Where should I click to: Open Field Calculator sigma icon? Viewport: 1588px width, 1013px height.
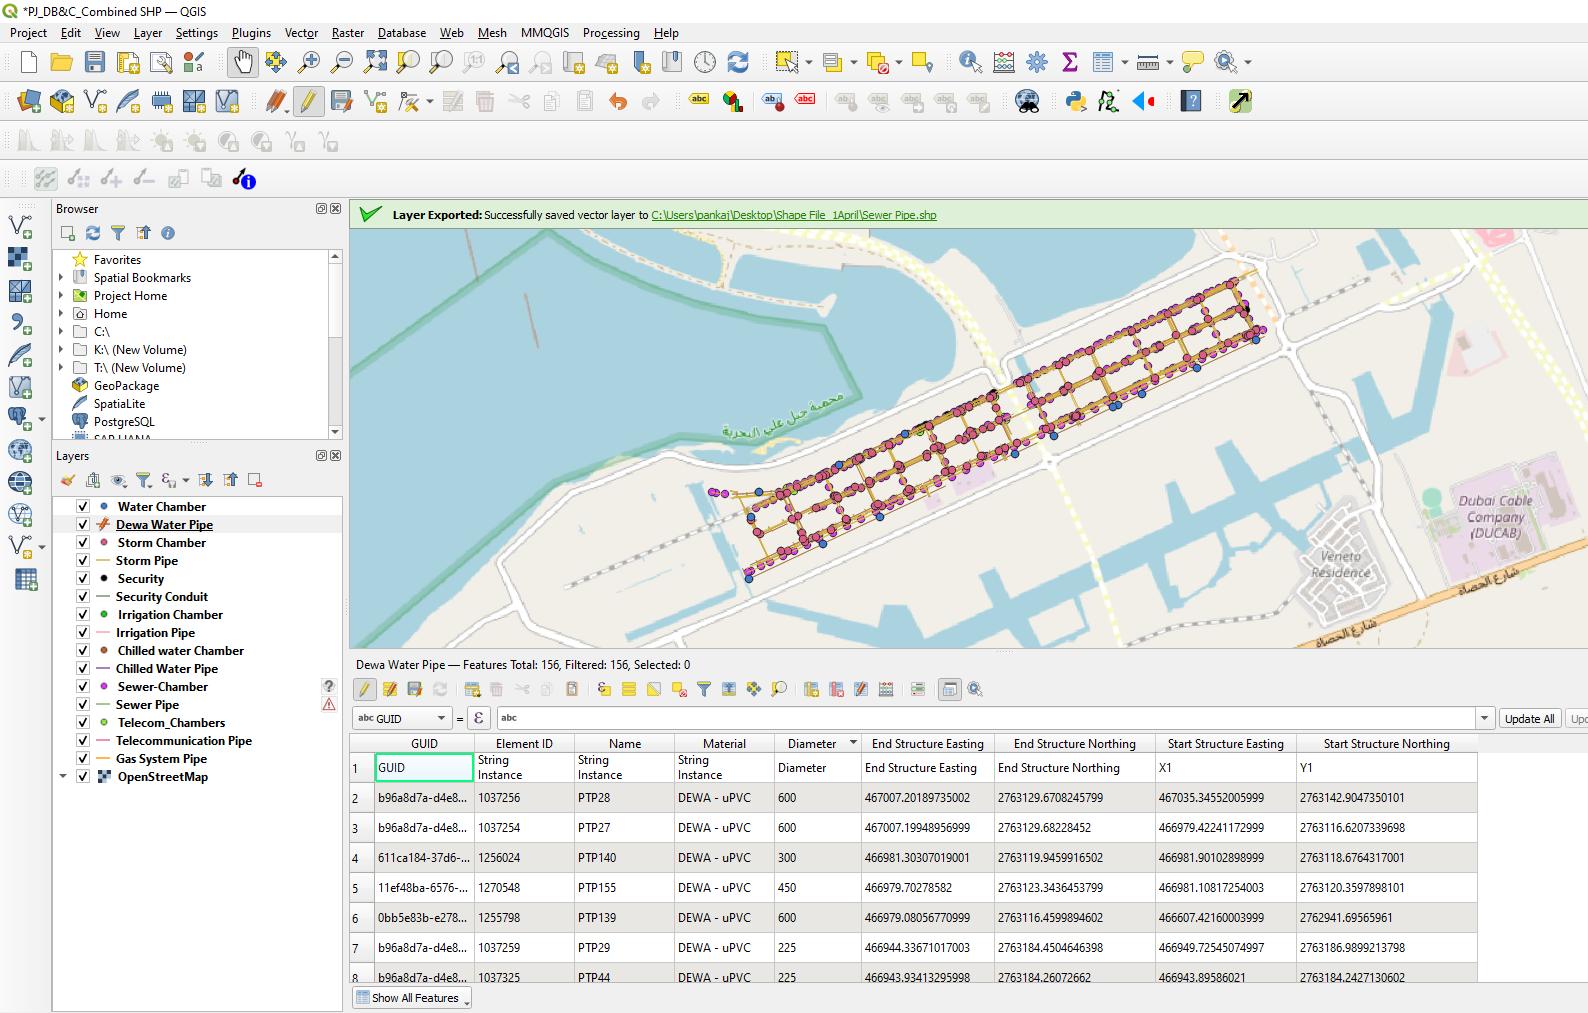[x=1070, y=62]
